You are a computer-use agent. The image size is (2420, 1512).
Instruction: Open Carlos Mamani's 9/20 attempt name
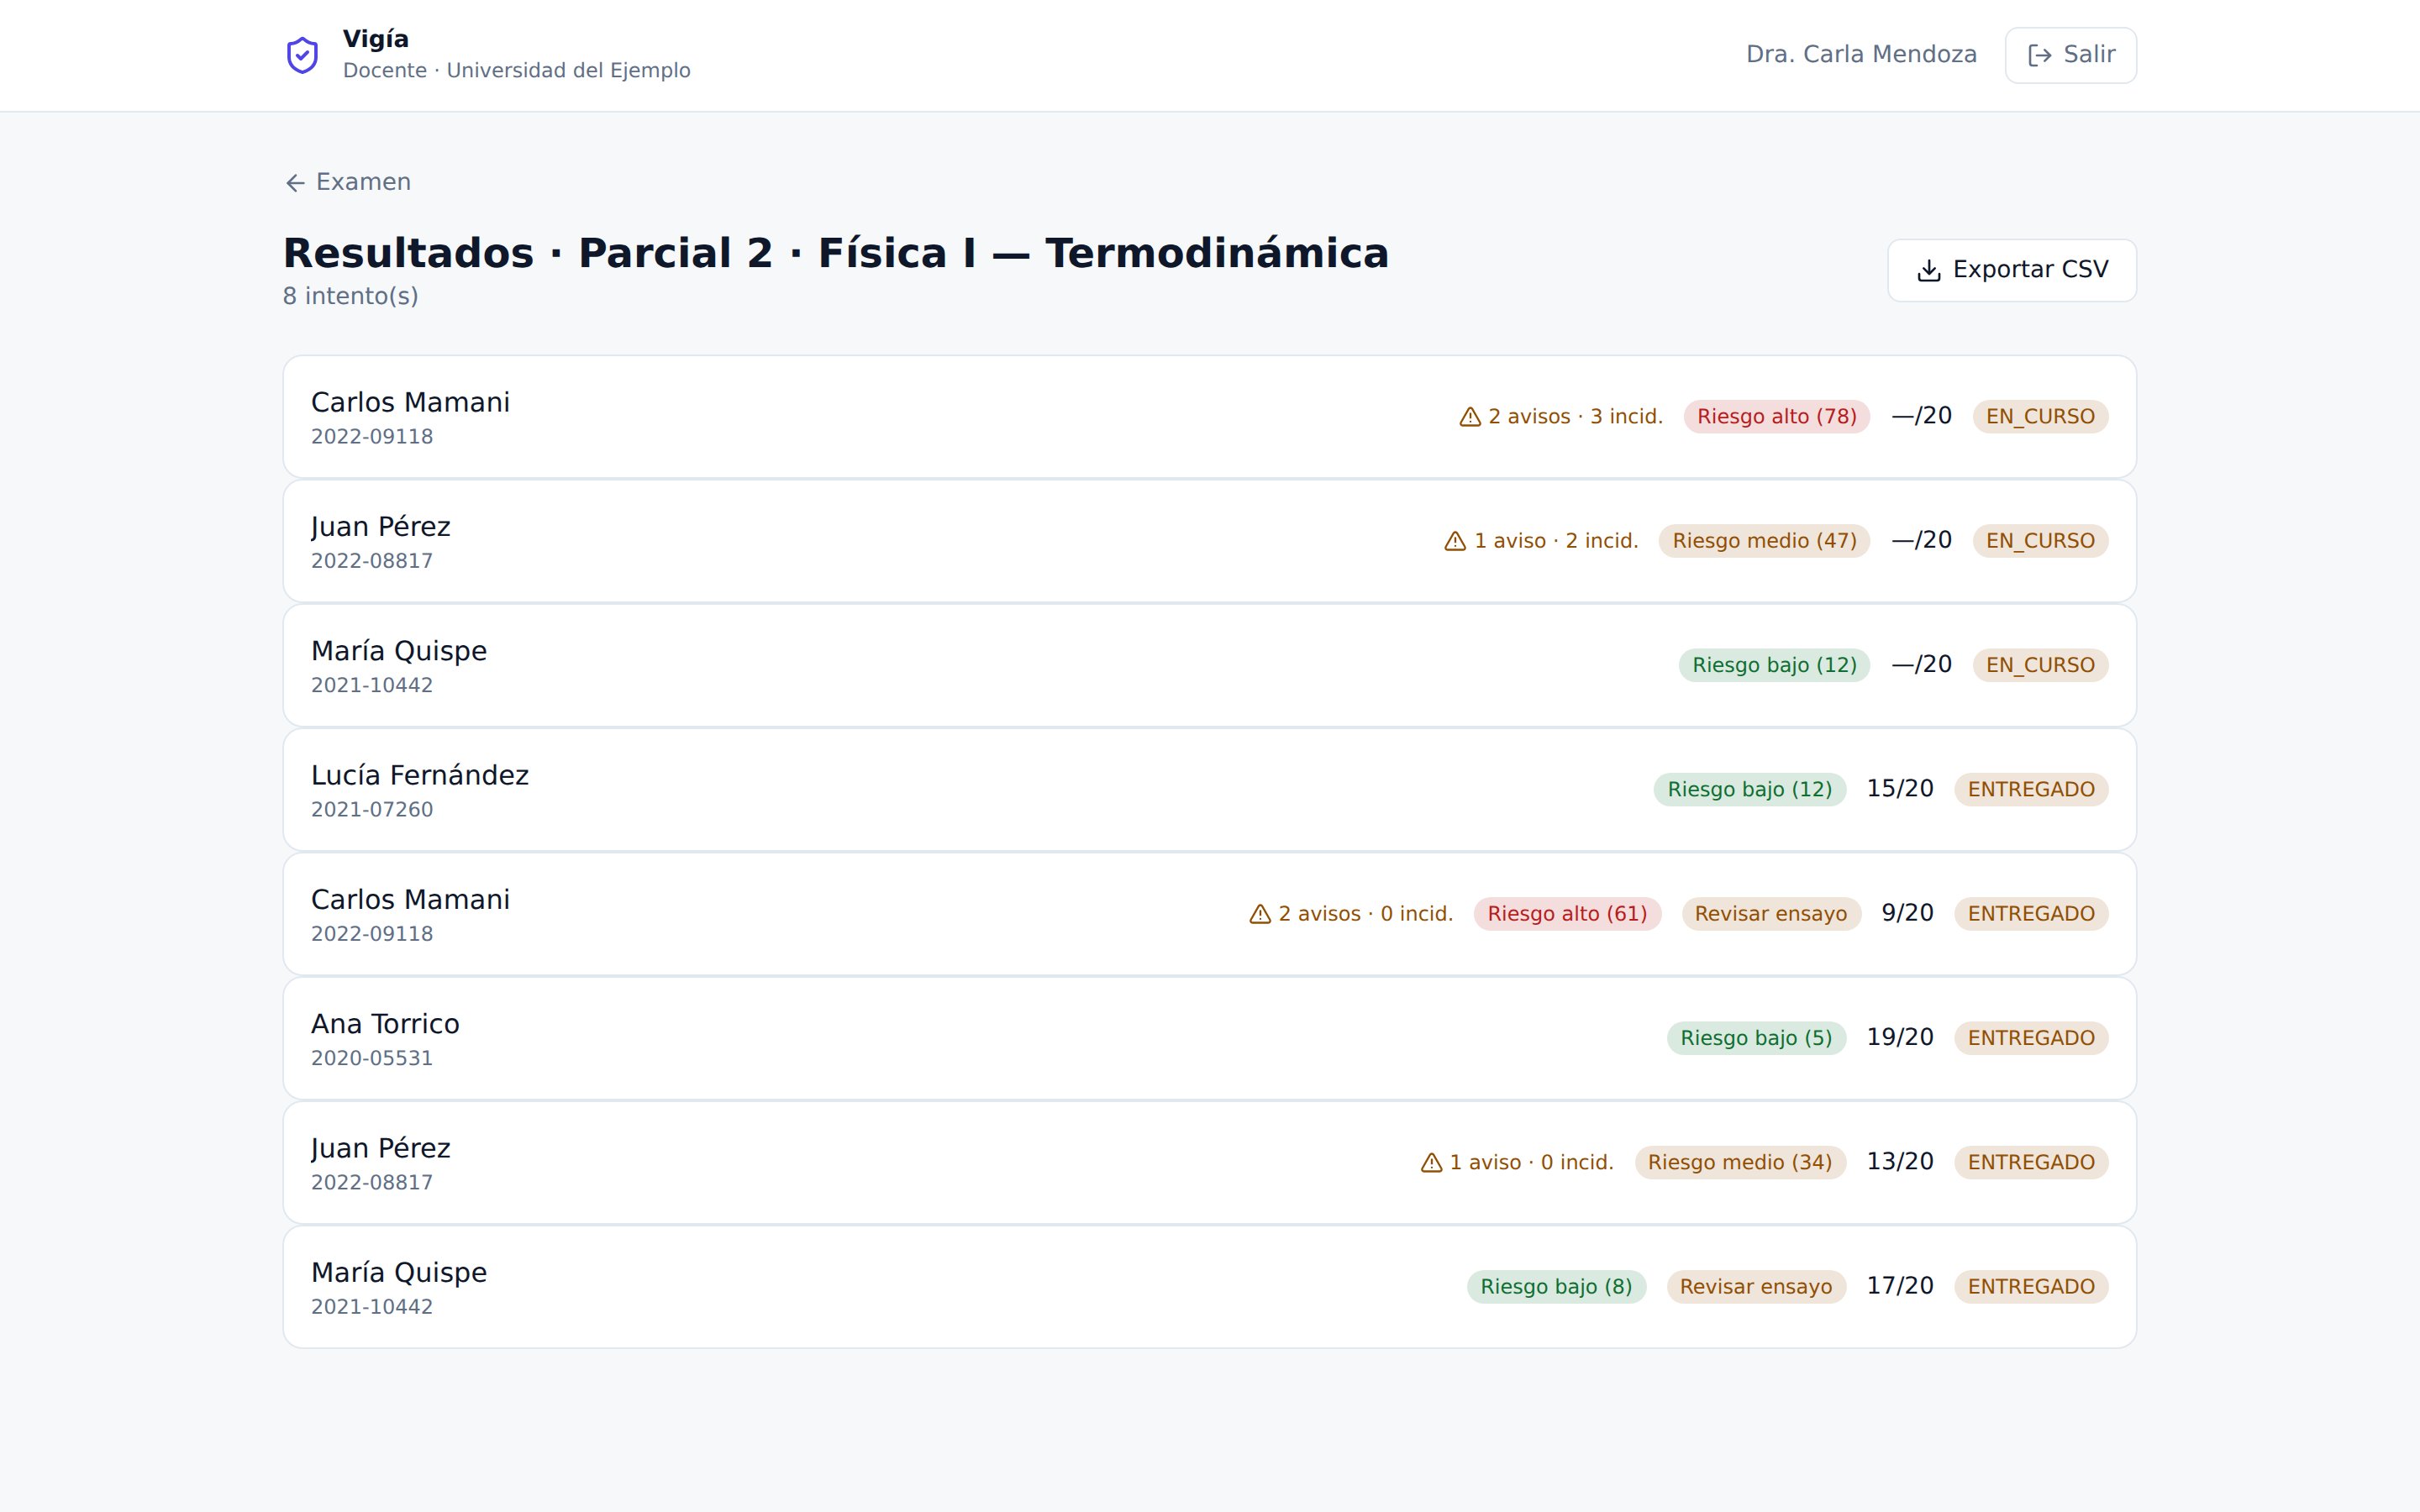pyautogui.click(x=410, y=900)
